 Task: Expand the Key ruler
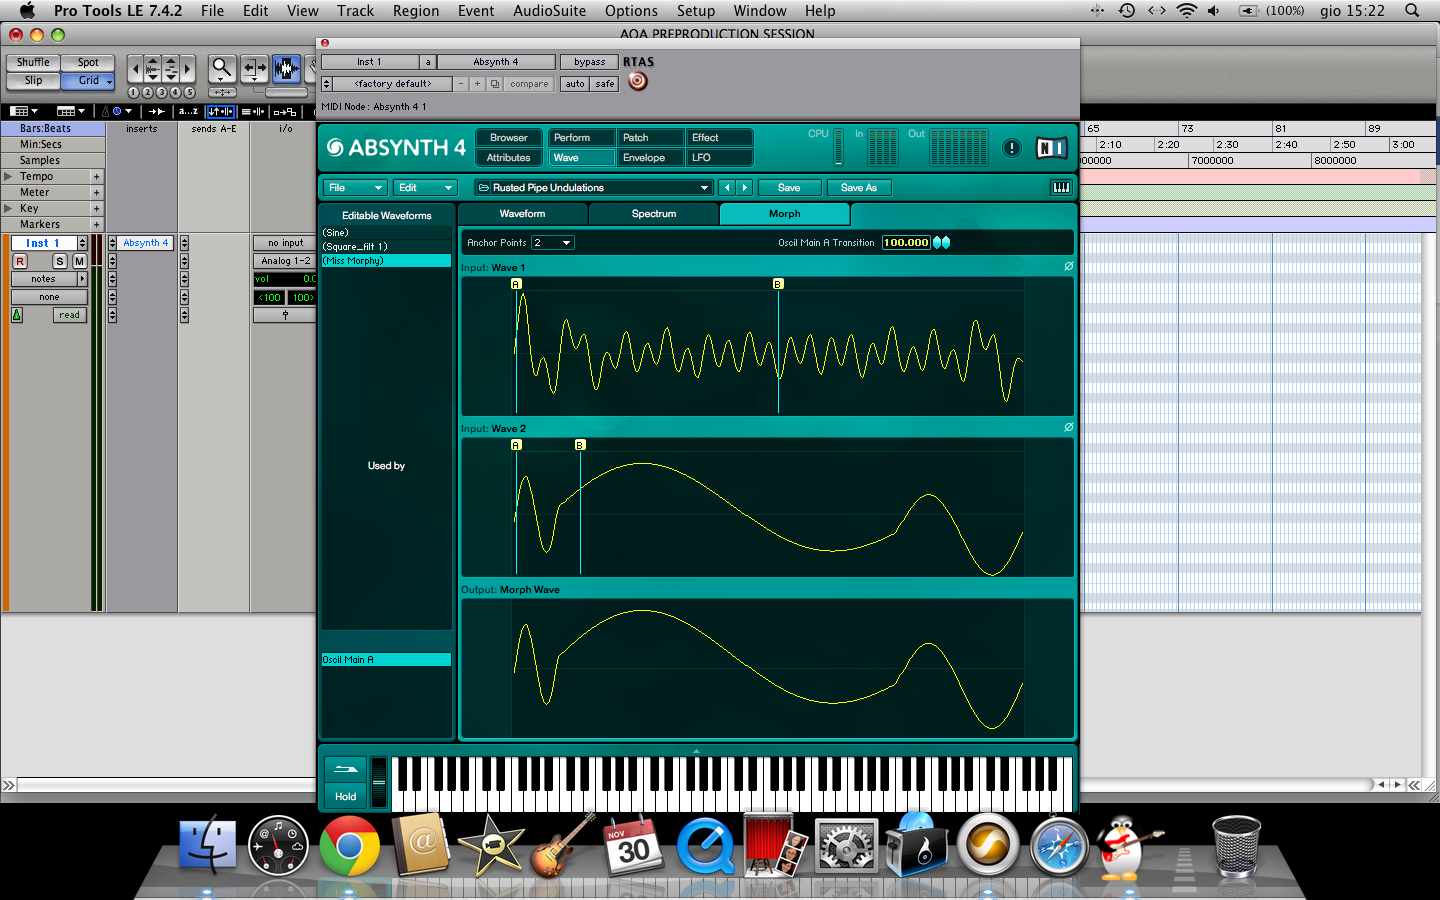(8, 208)
